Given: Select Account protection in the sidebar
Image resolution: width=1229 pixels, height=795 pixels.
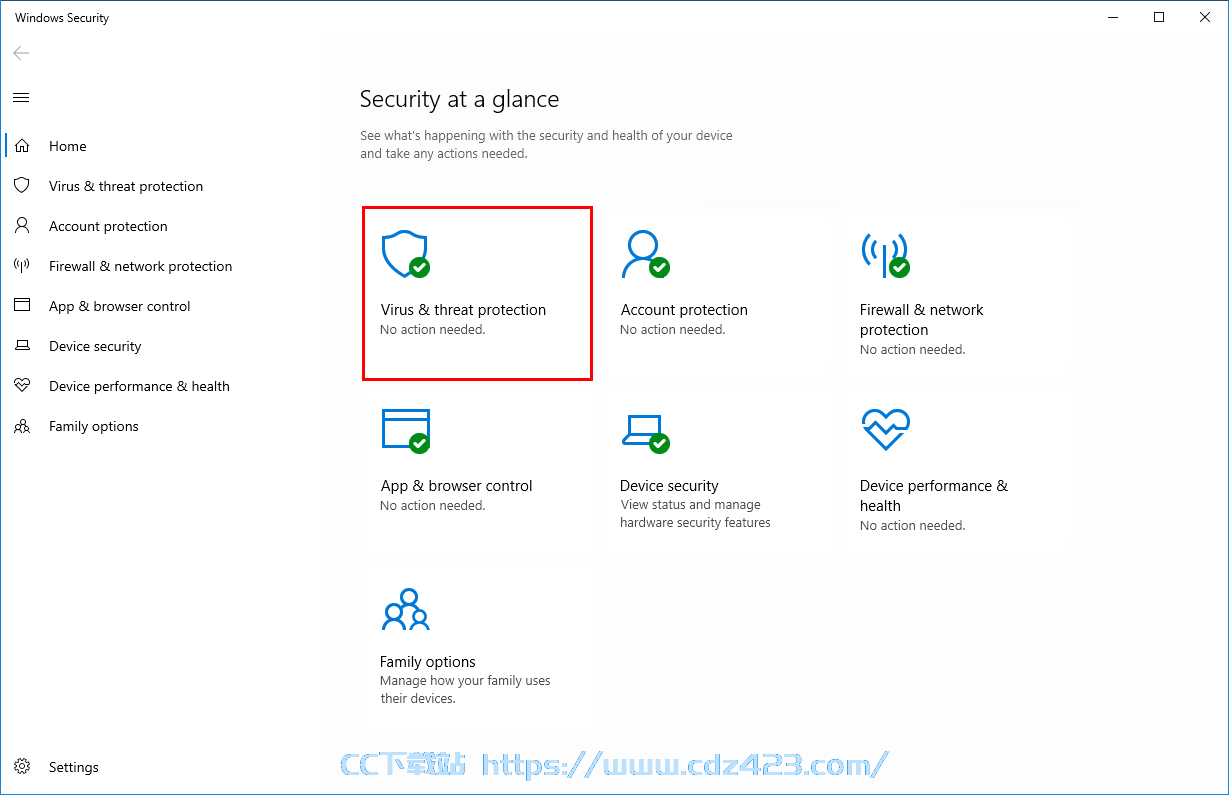Looking at the screenshot, I should pyautogui.click(x=160, y=226).
